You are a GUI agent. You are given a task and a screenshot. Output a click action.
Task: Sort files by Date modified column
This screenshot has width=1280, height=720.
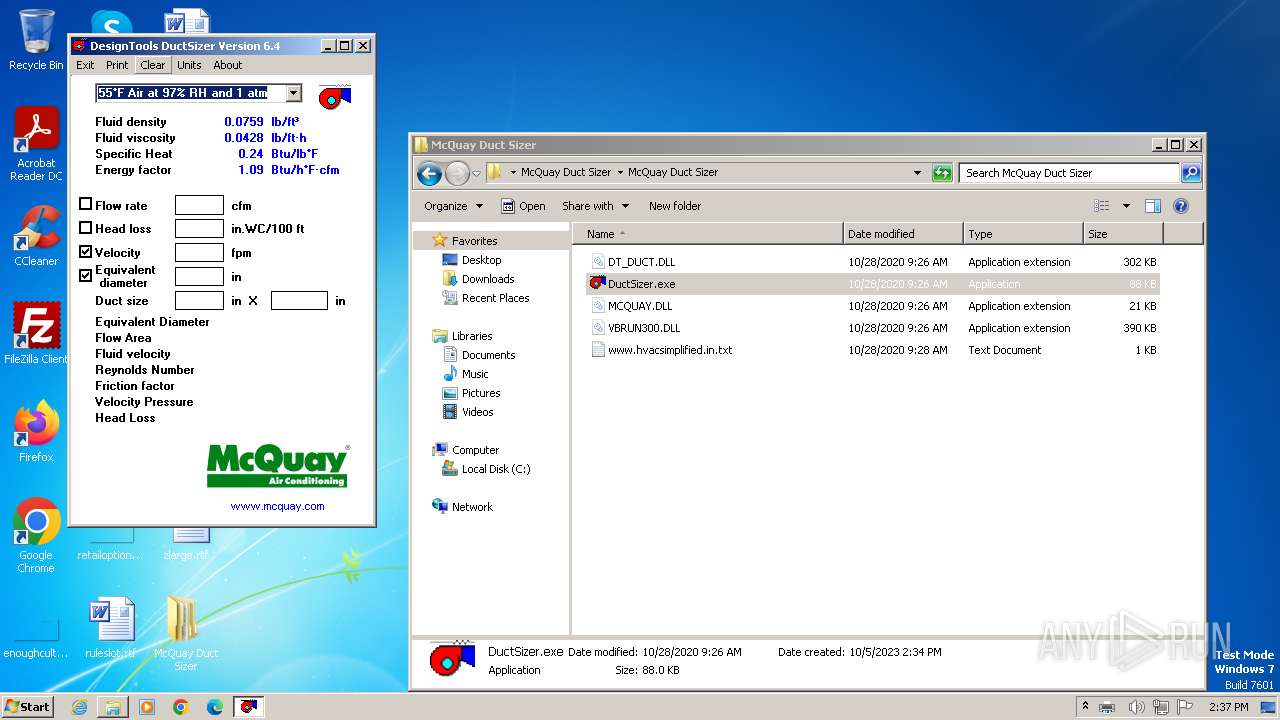[x=903, y=234]
